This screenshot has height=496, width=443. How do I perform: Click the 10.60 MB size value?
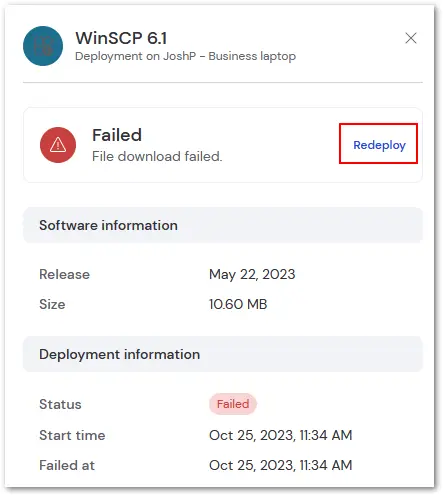point(238,304)
